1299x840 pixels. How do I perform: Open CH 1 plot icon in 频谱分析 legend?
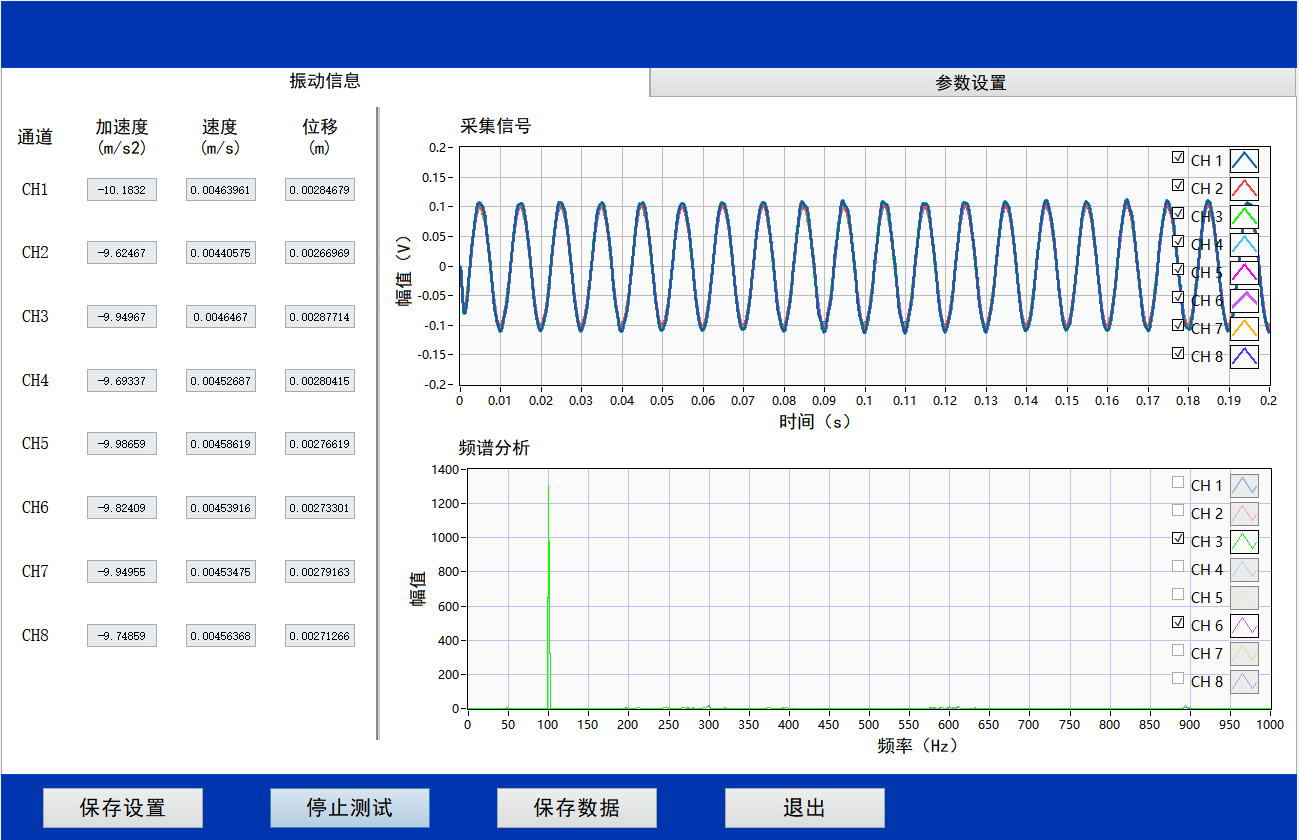1244,485
